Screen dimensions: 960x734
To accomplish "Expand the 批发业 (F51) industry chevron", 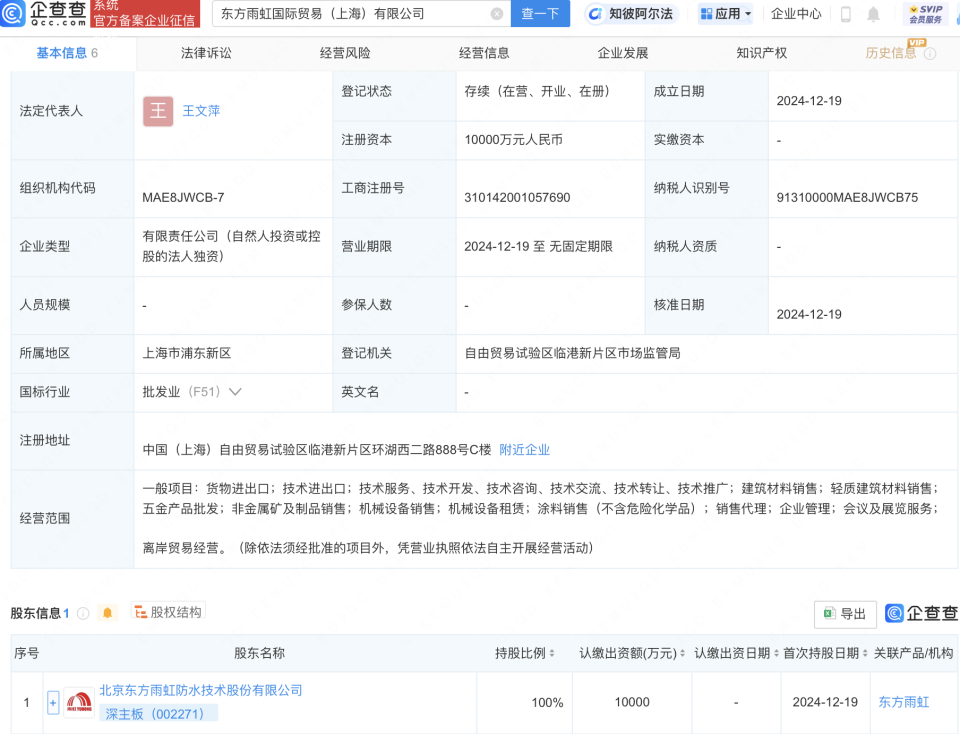I will pyautogui.click(x=235, y=392).
